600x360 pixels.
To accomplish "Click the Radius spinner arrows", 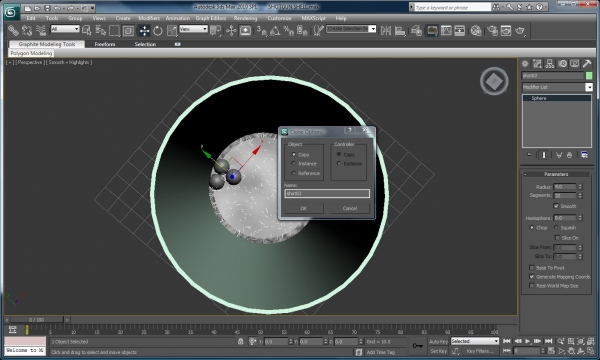I will click(580, 187).
